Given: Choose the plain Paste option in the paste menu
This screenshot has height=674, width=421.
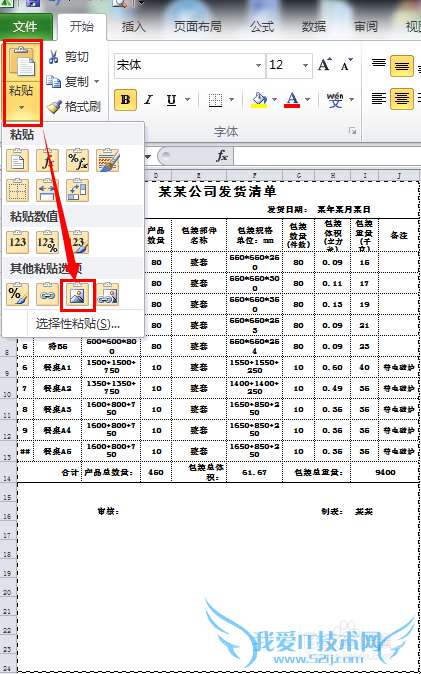Looking at the screenshot, I should 18,160.
